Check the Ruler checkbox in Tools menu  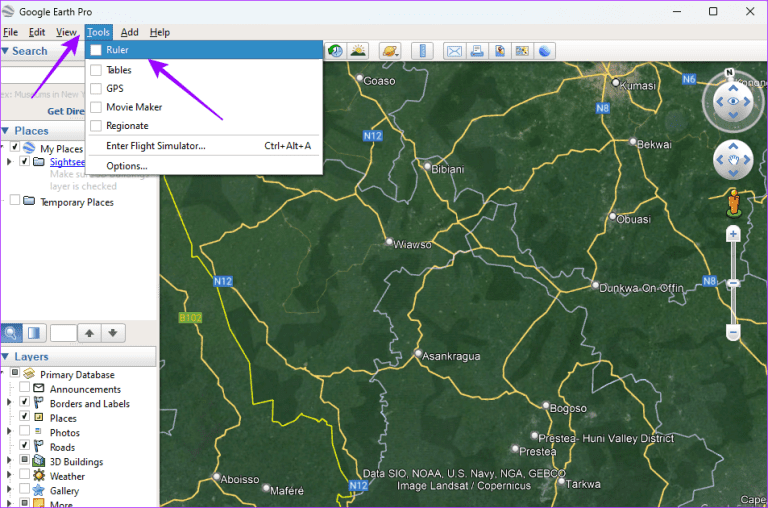coord(96,50)
